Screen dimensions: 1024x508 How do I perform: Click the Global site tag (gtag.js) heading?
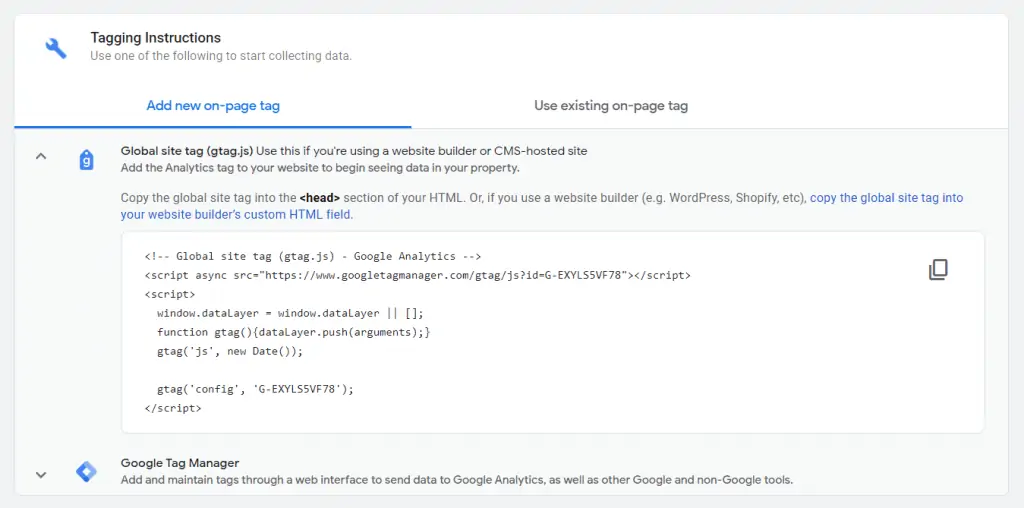click(x=187, y=151)
